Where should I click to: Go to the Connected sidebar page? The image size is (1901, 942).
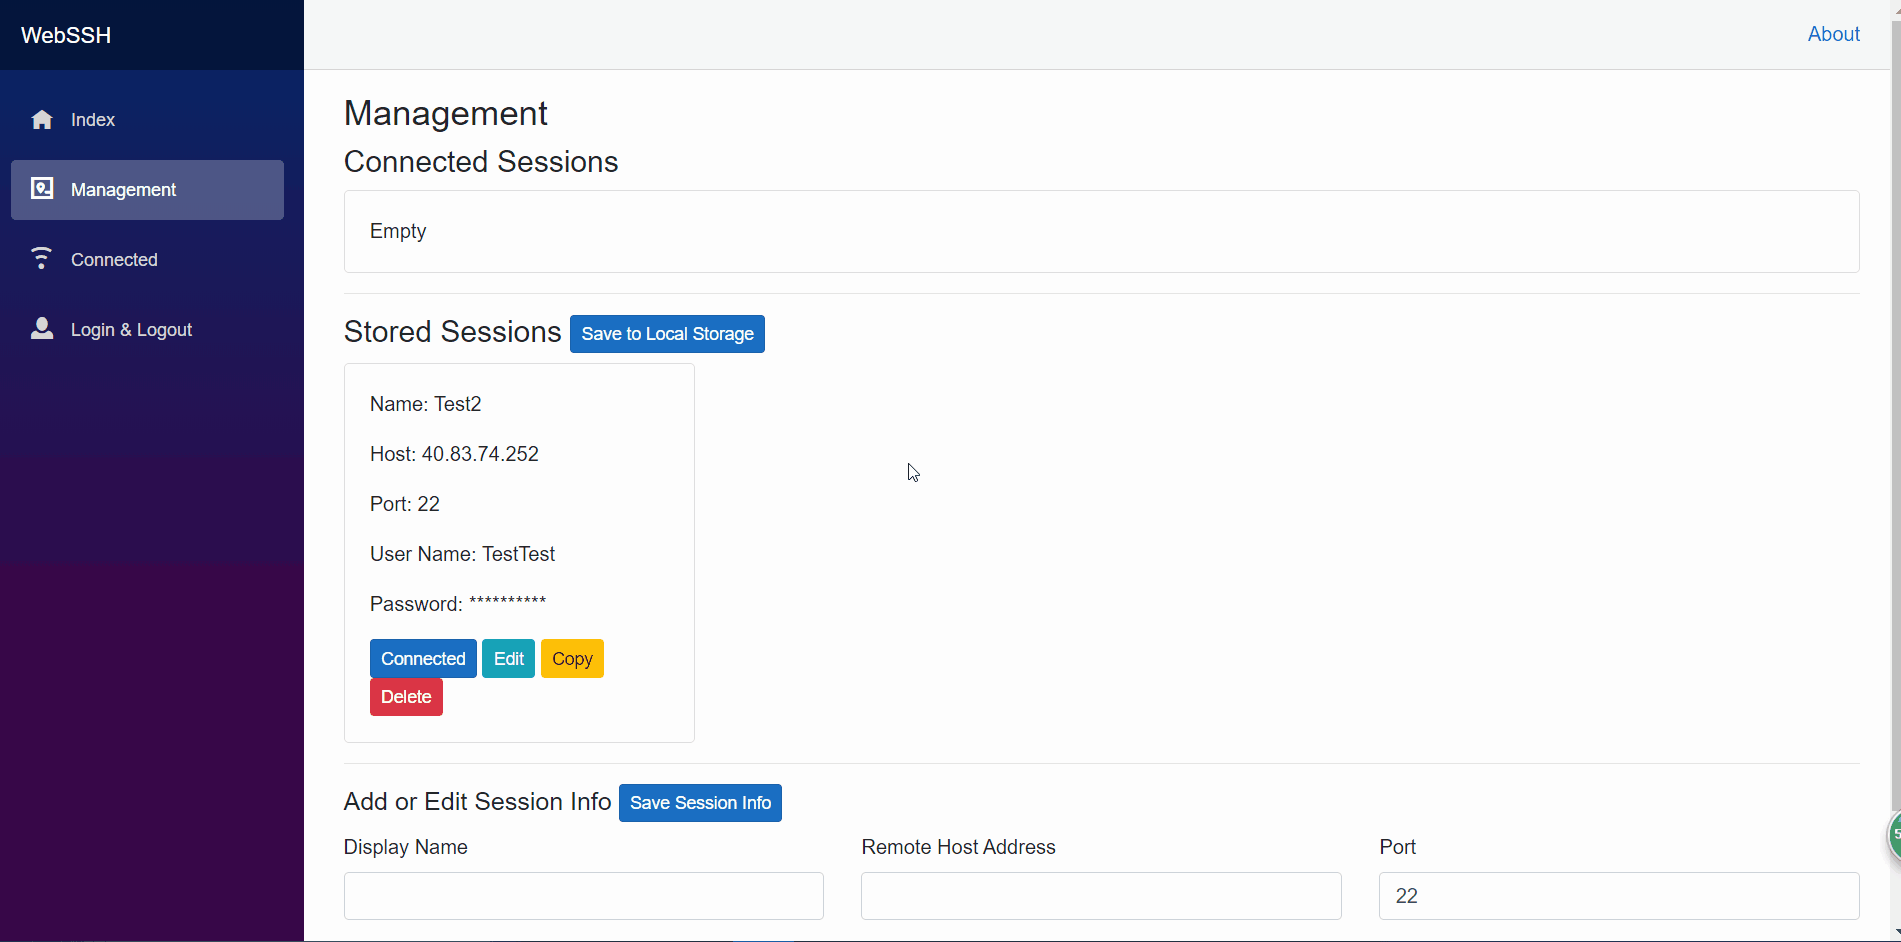click(147, 260)
